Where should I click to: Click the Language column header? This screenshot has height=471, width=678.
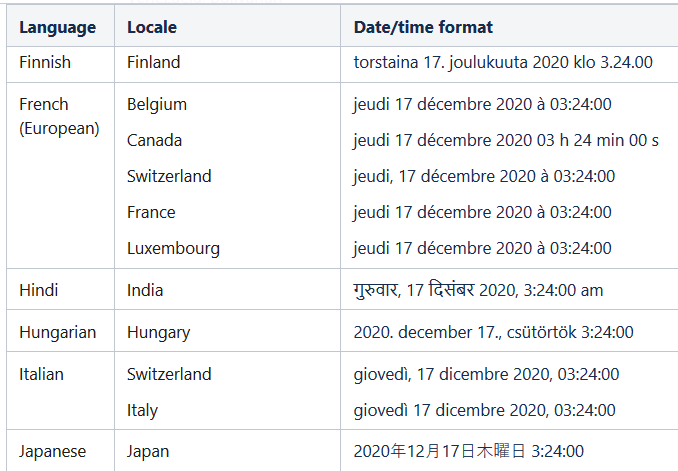pos(57,27)
